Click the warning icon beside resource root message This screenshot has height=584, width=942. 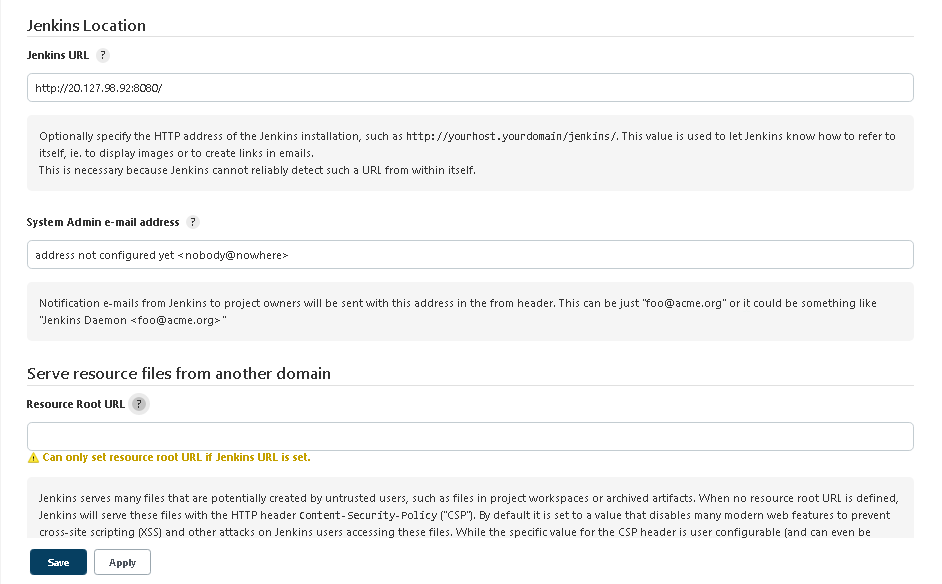pyautogui.click(x=33, y=458)
